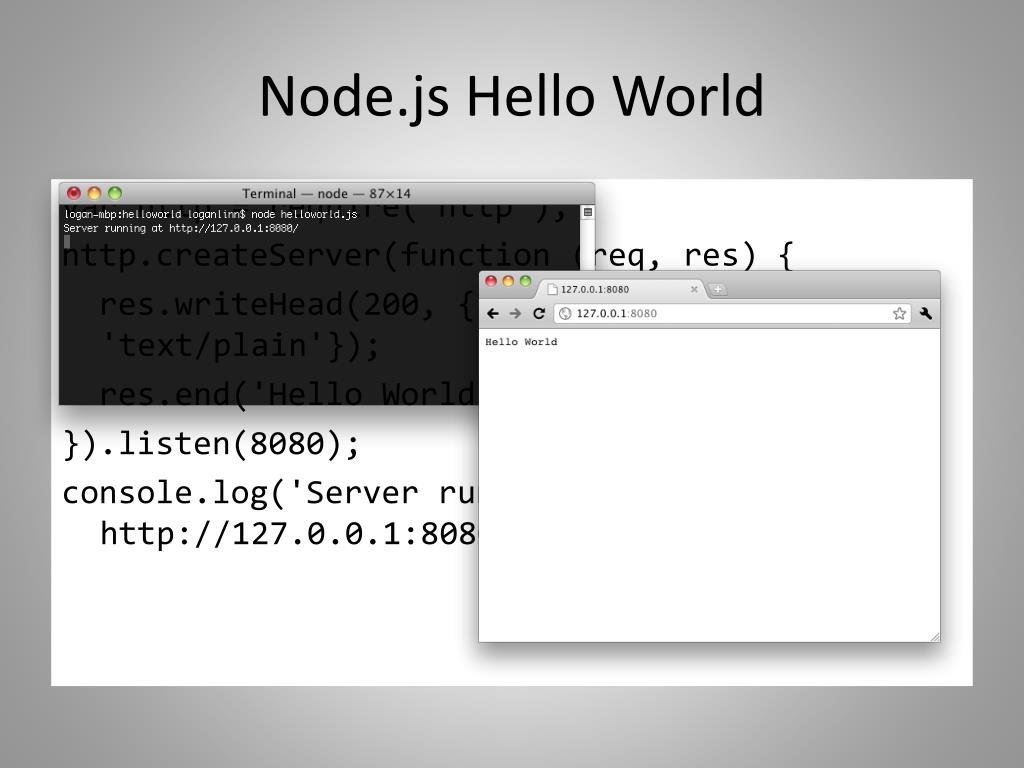Click the Terminal scrollbar toggle icon
The image size is (1024, 768).
click(588, 212)
